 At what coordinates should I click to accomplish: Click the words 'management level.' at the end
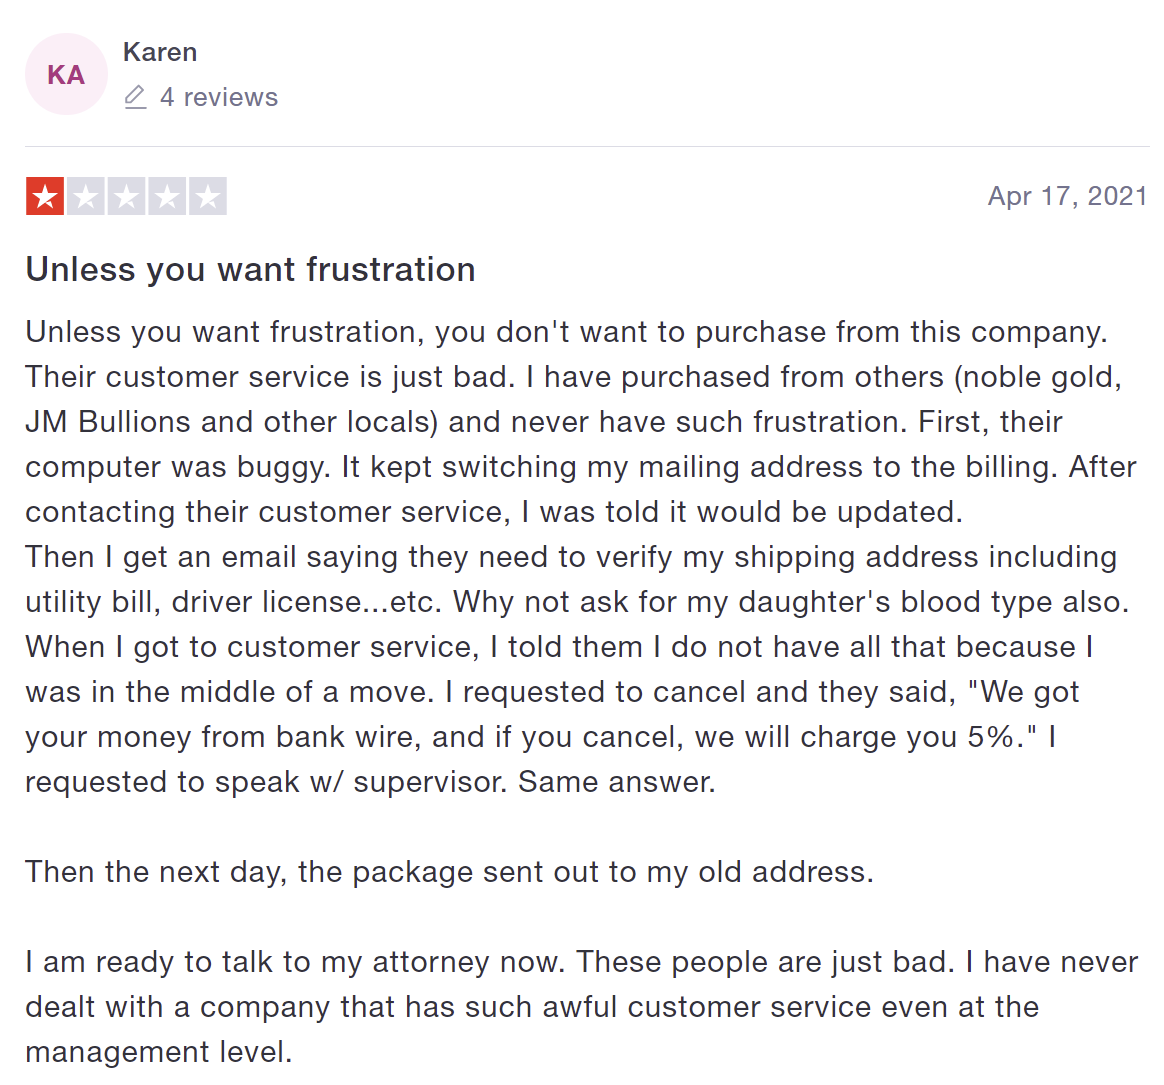click(x=159, y=1052)
